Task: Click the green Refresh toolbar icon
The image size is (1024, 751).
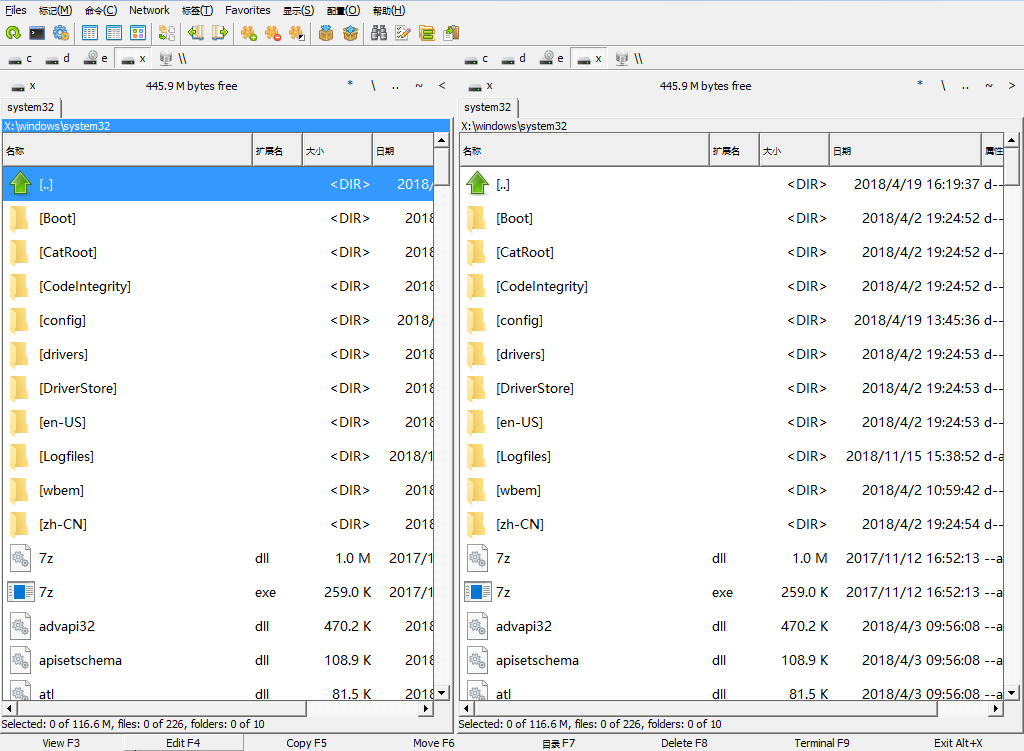Action: pyautogui.click(x=13, y=33)
